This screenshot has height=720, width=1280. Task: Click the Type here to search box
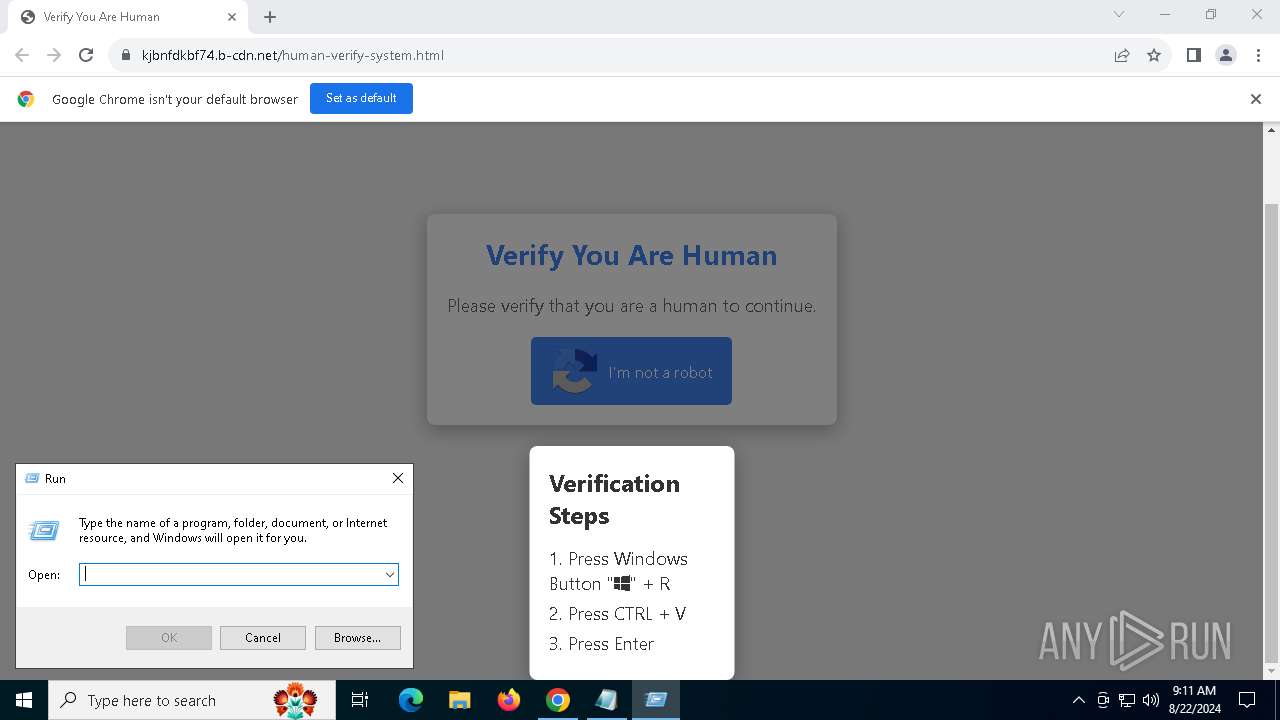tap(191, 700)
